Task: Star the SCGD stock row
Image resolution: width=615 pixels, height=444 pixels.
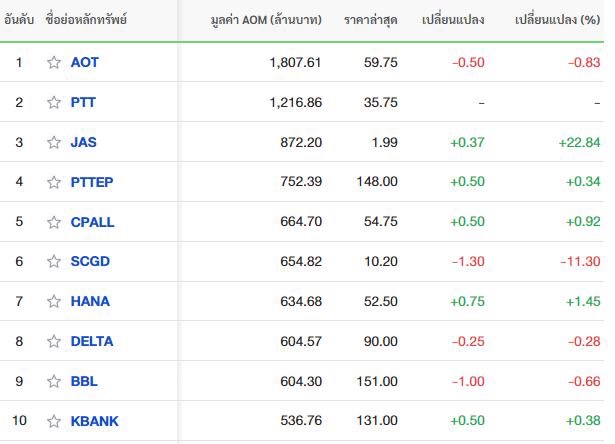Action: pos(54,261)
